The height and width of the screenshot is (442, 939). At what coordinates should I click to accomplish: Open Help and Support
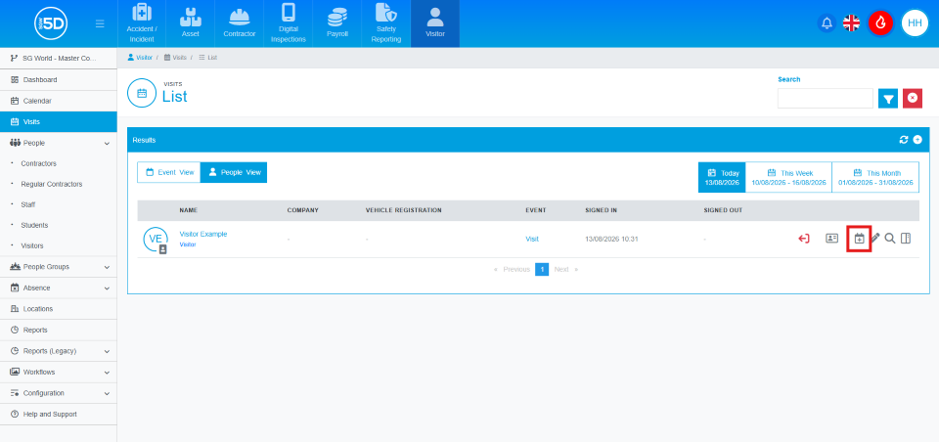click(x=59, y=414)
